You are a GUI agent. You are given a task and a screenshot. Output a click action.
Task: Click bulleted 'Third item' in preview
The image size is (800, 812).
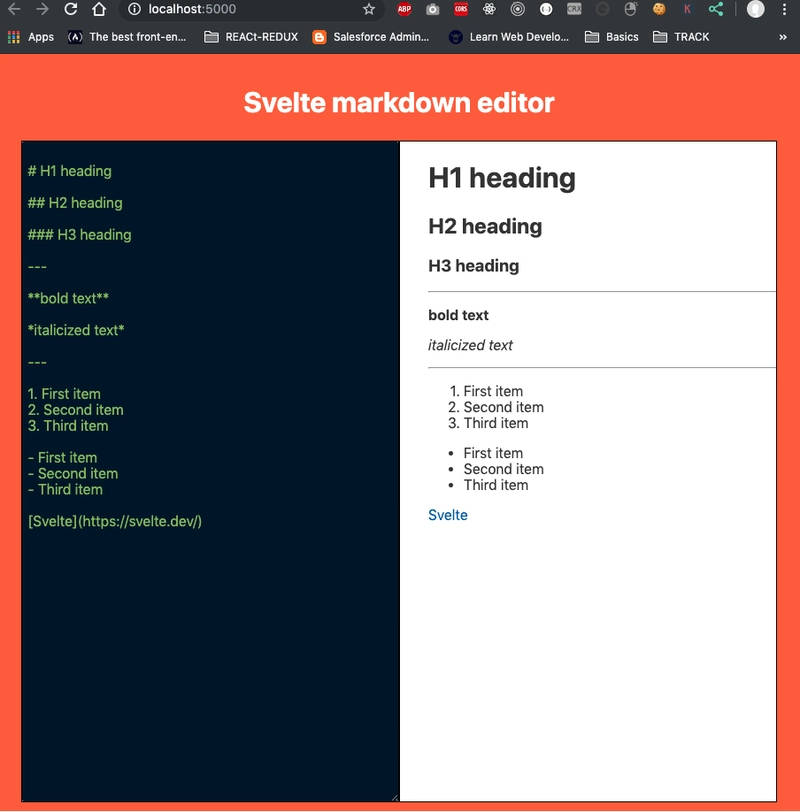pyautogui.click(x=496, y=485)
